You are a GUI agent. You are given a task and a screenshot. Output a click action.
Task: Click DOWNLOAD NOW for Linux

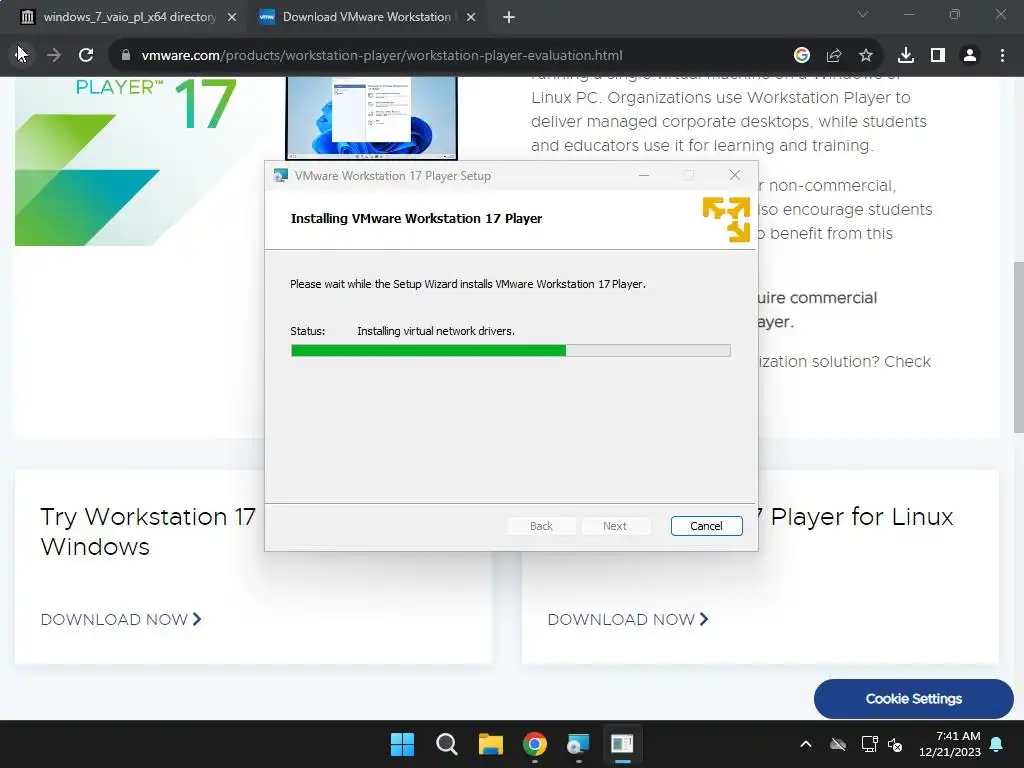(628, 619)
